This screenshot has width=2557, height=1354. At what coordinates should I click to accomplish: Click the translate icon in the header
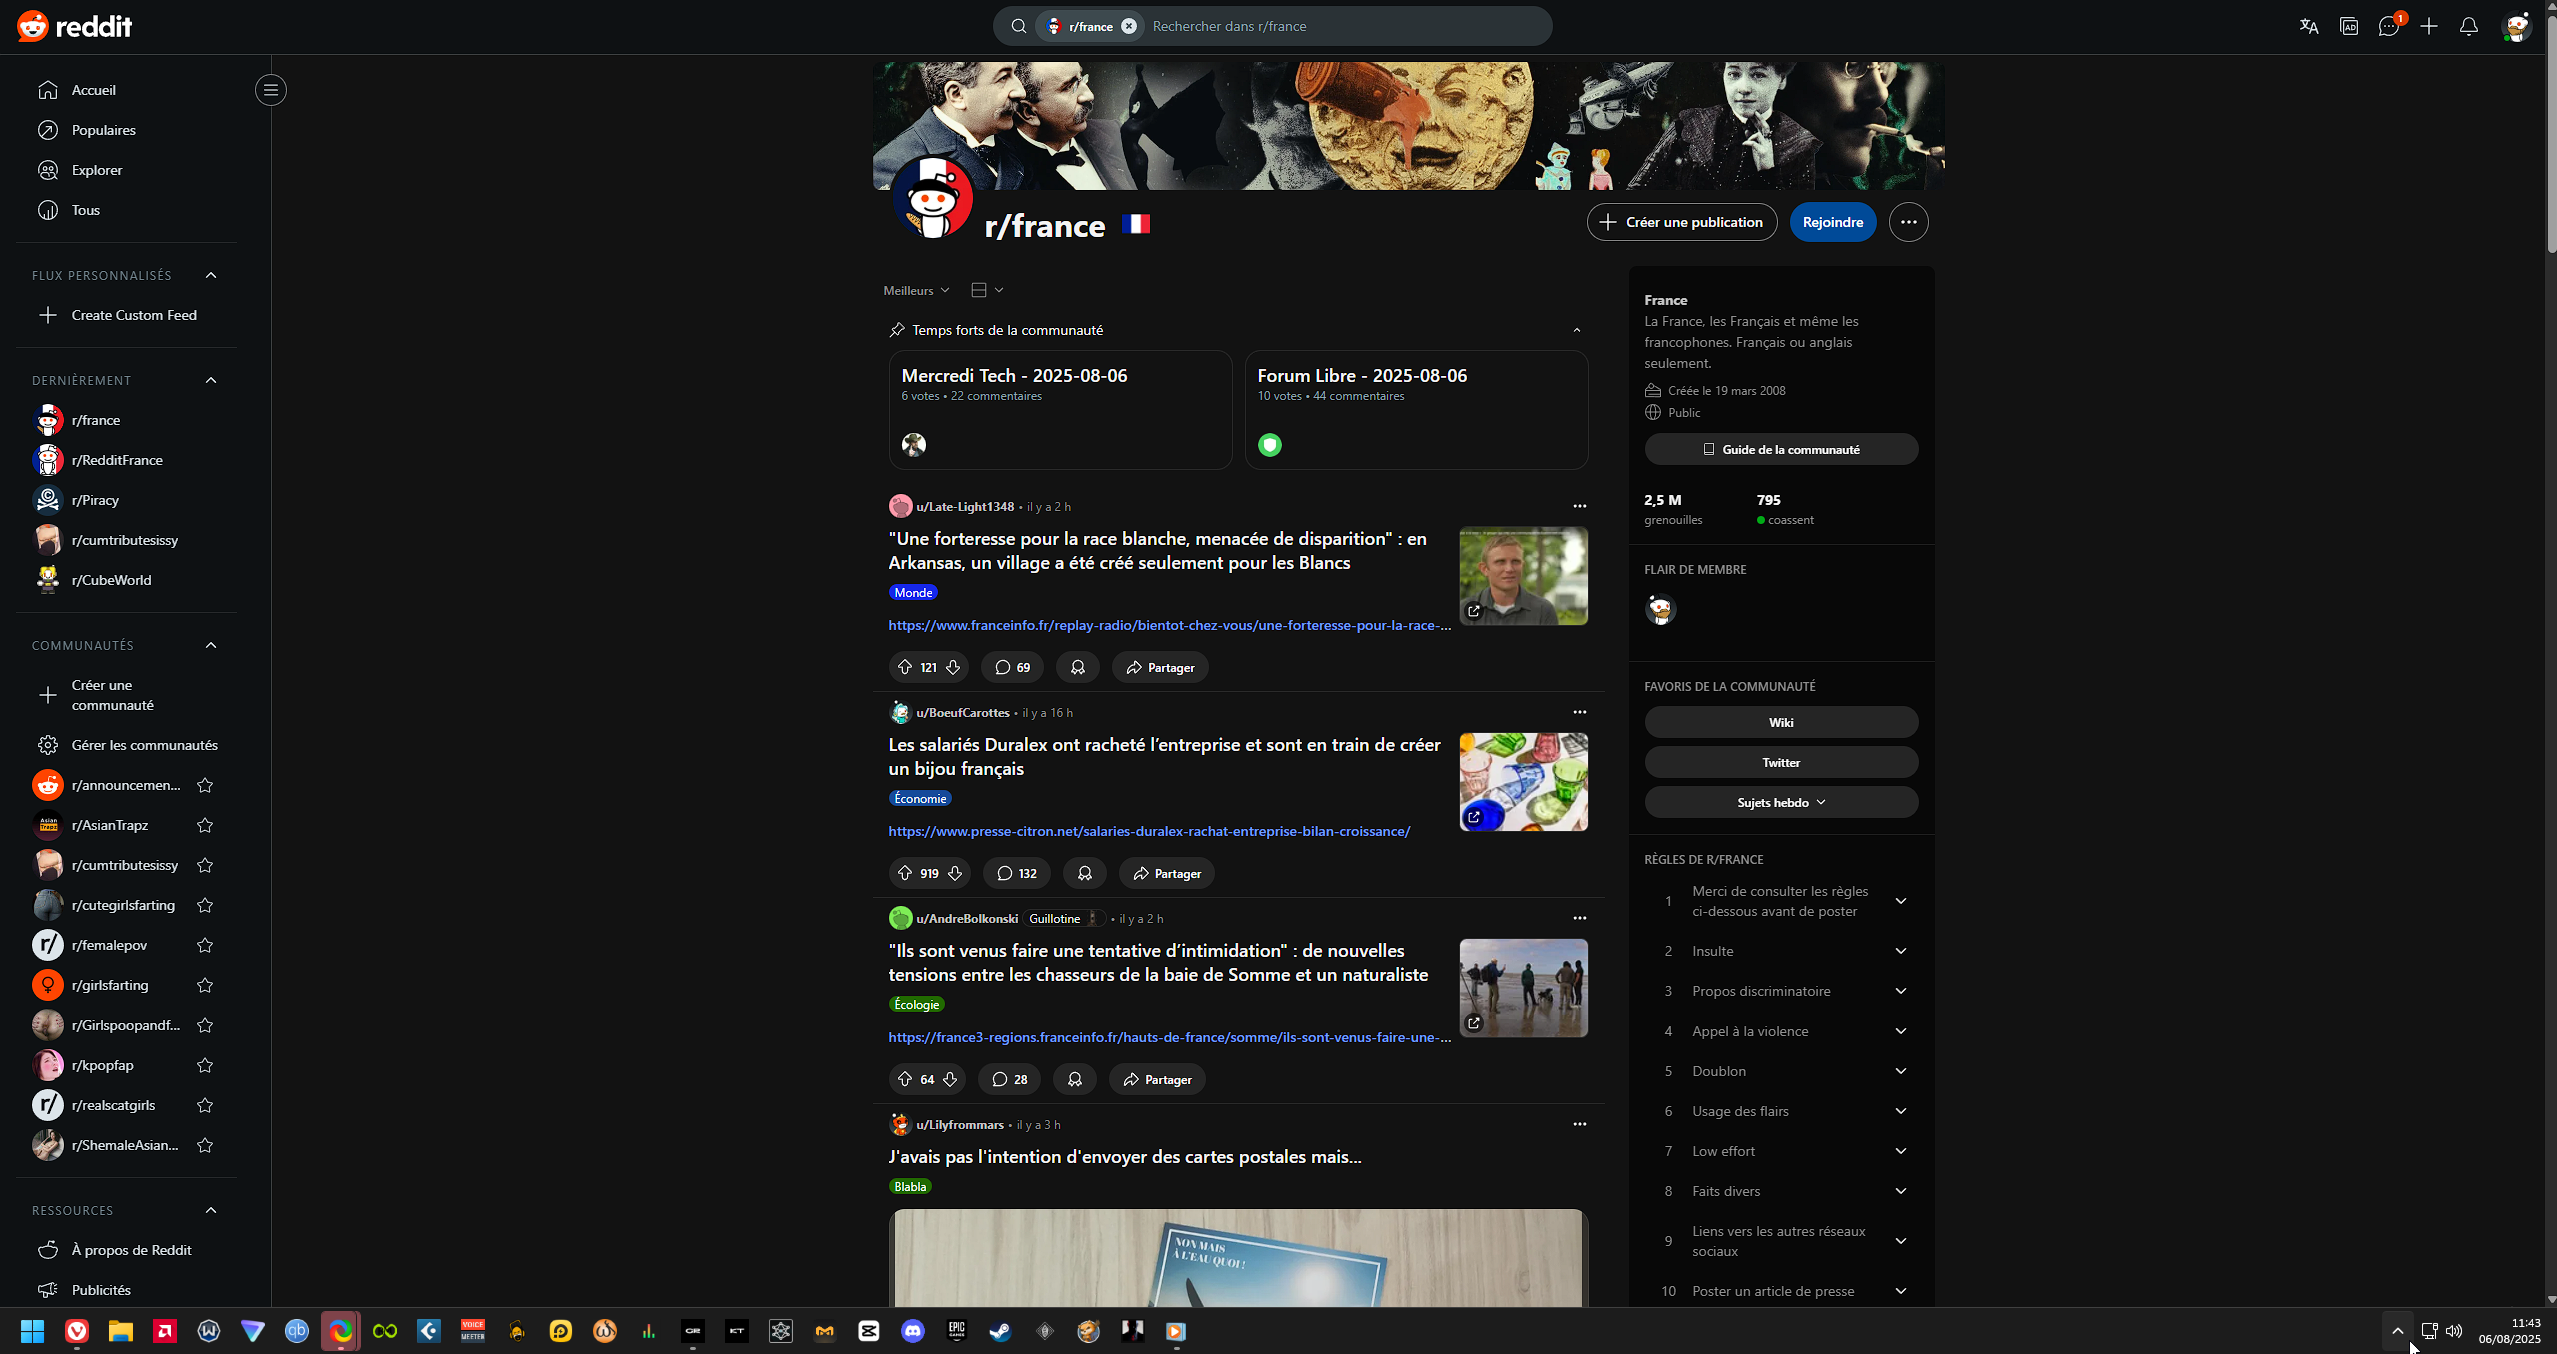(x=2309, y=26)
